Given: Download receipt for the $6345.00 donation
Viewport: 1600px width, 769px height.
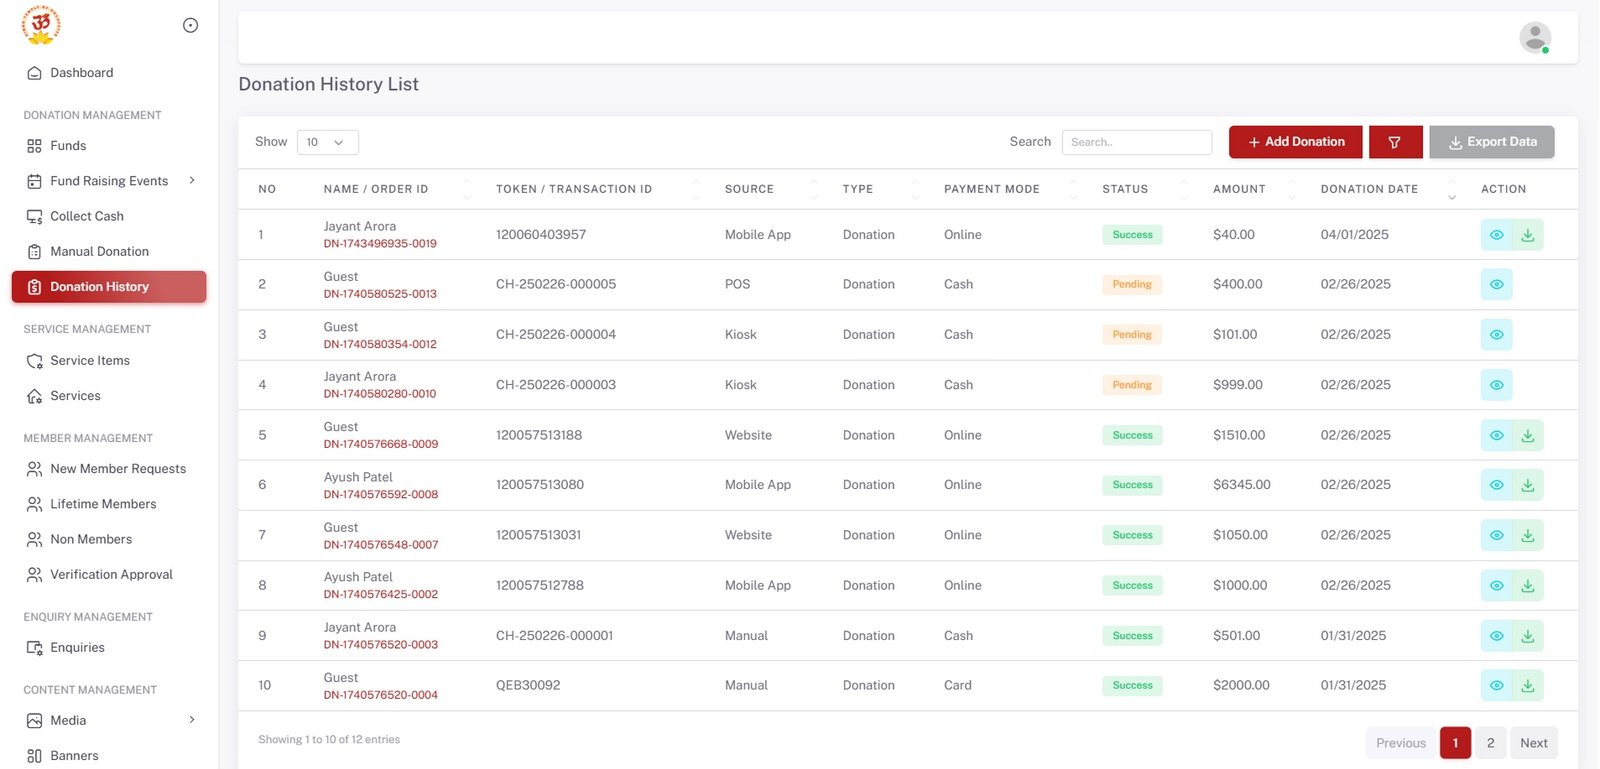Looking at the screenshot, I should point(1527,485).
